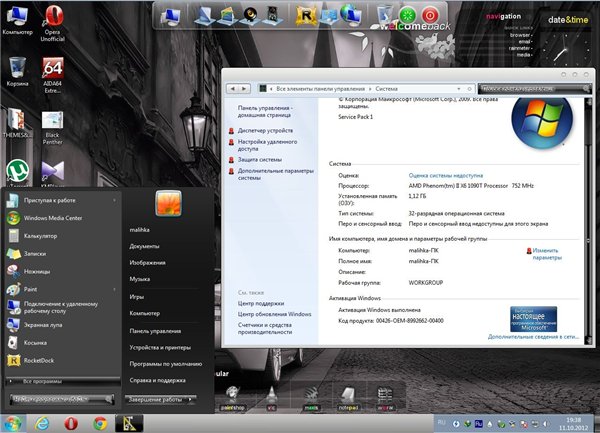Open Панель управления from Start menu
This screenshot has width=600, height=433.
[155, 330]
